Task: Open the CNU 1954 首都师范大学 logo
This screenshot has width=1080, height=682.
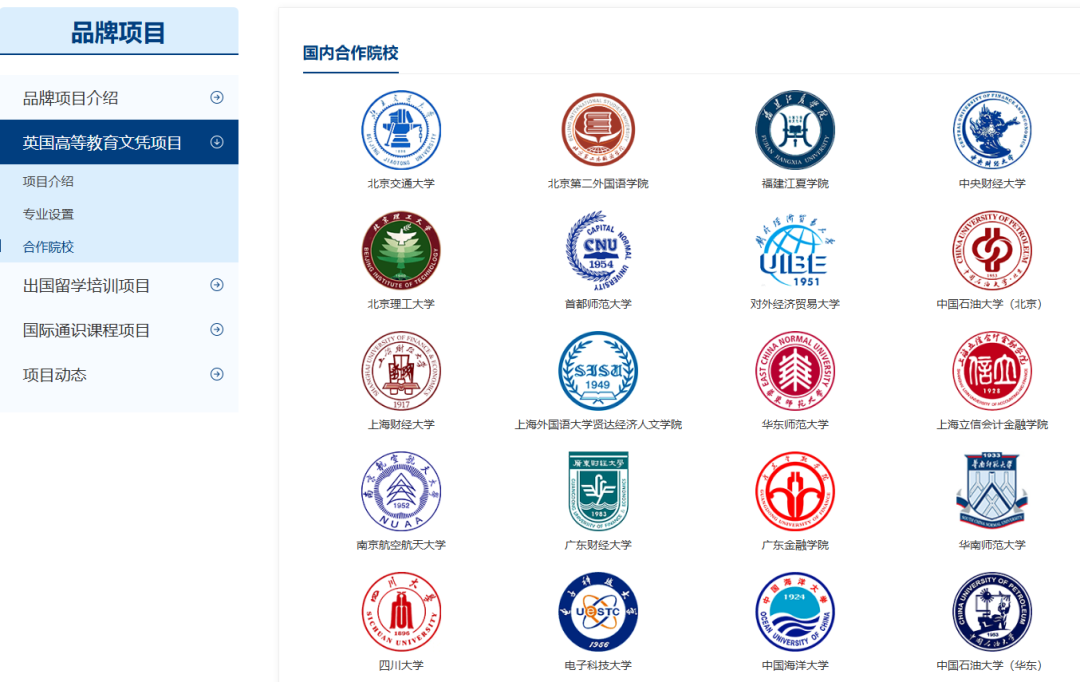Action: pos(598,251)
